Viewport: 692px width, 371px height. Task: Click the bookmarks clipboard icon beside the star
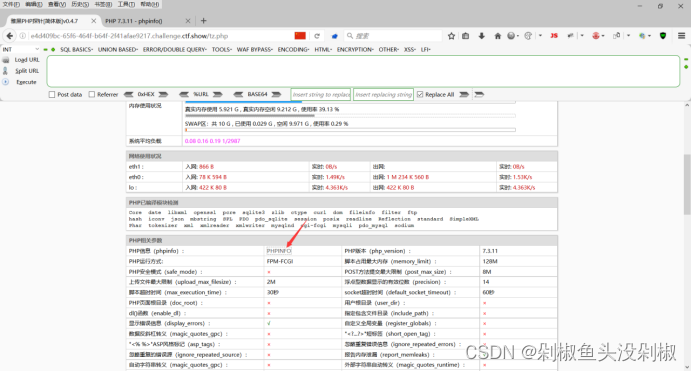[x=466, y=36]
